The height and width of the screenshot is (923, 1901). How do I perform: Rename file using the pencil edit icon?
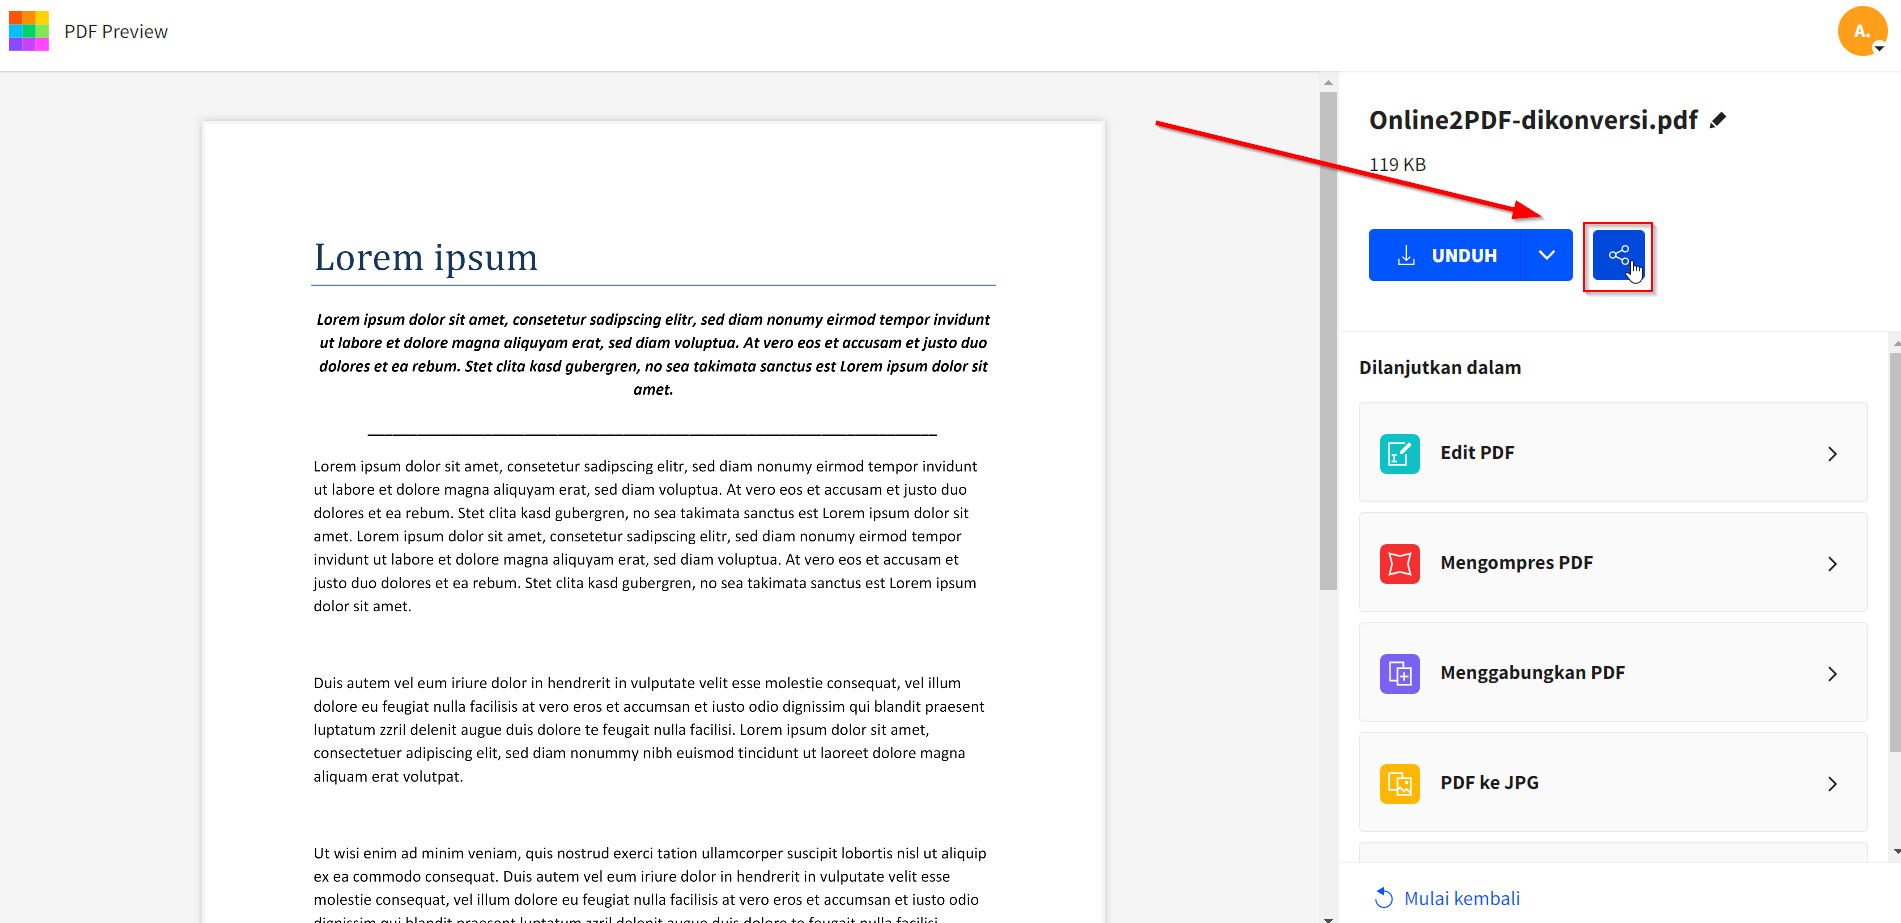(1718, 120)
